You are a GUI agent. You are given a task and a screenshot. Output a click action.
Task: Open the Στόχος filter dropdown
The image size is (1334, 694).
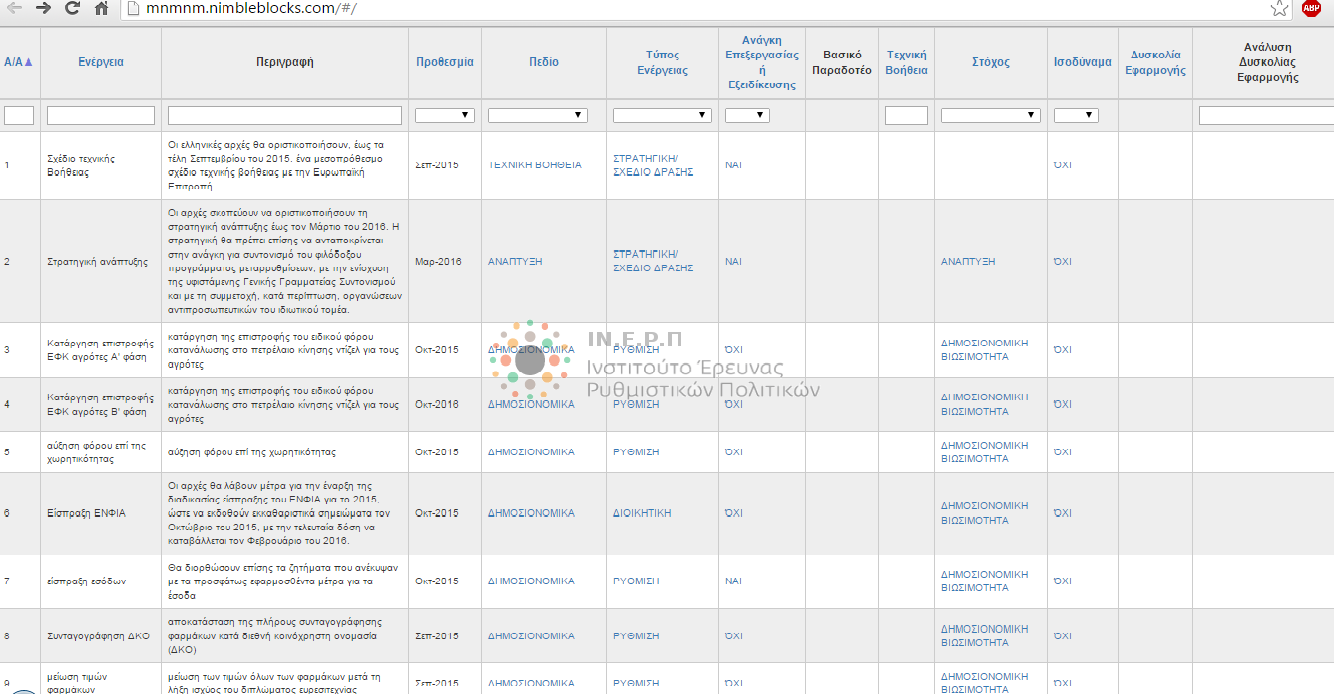(x=990, y=115)
